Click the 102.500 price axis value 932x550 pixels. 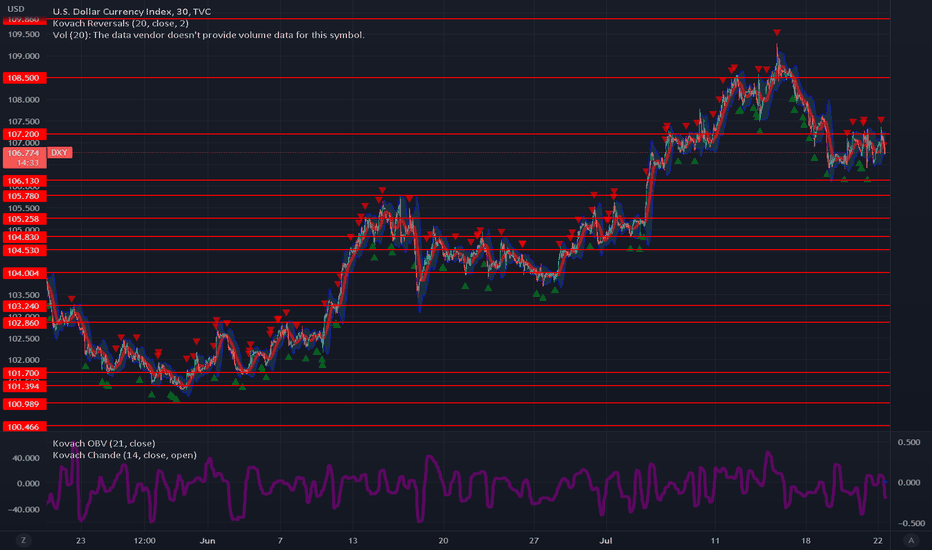point(24,338)
